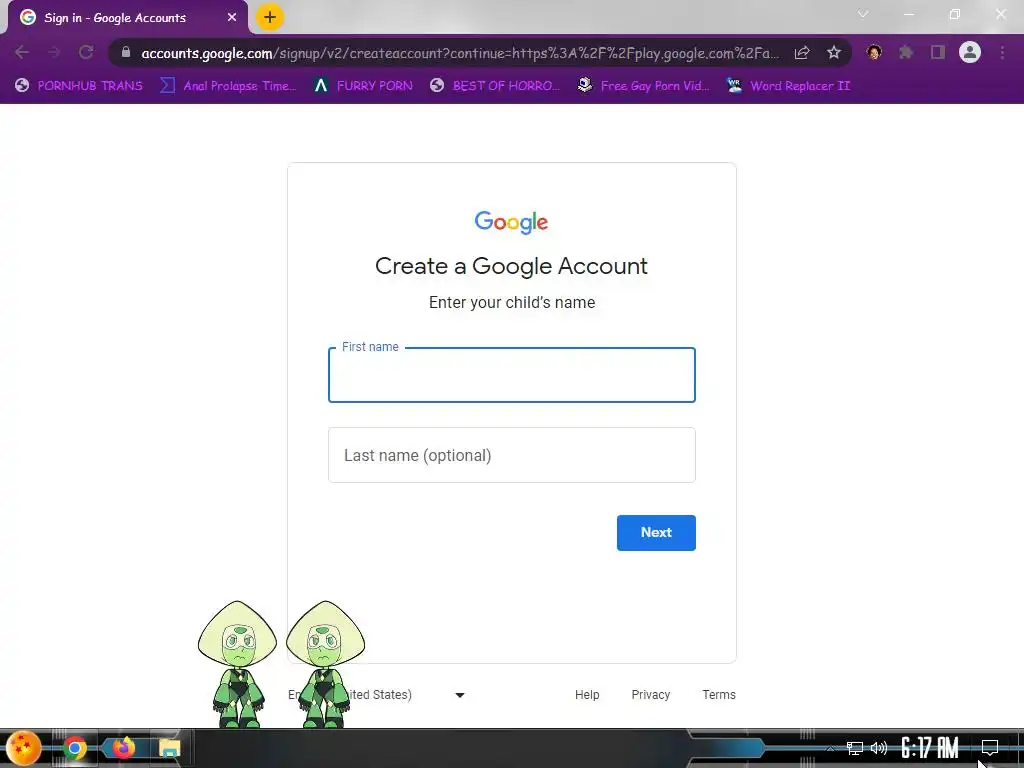Image resolution: width=1024 pixels, height=768 pixels.
Task: Open the Extensions puzzle-piece menu
Action: click(906, 52)
